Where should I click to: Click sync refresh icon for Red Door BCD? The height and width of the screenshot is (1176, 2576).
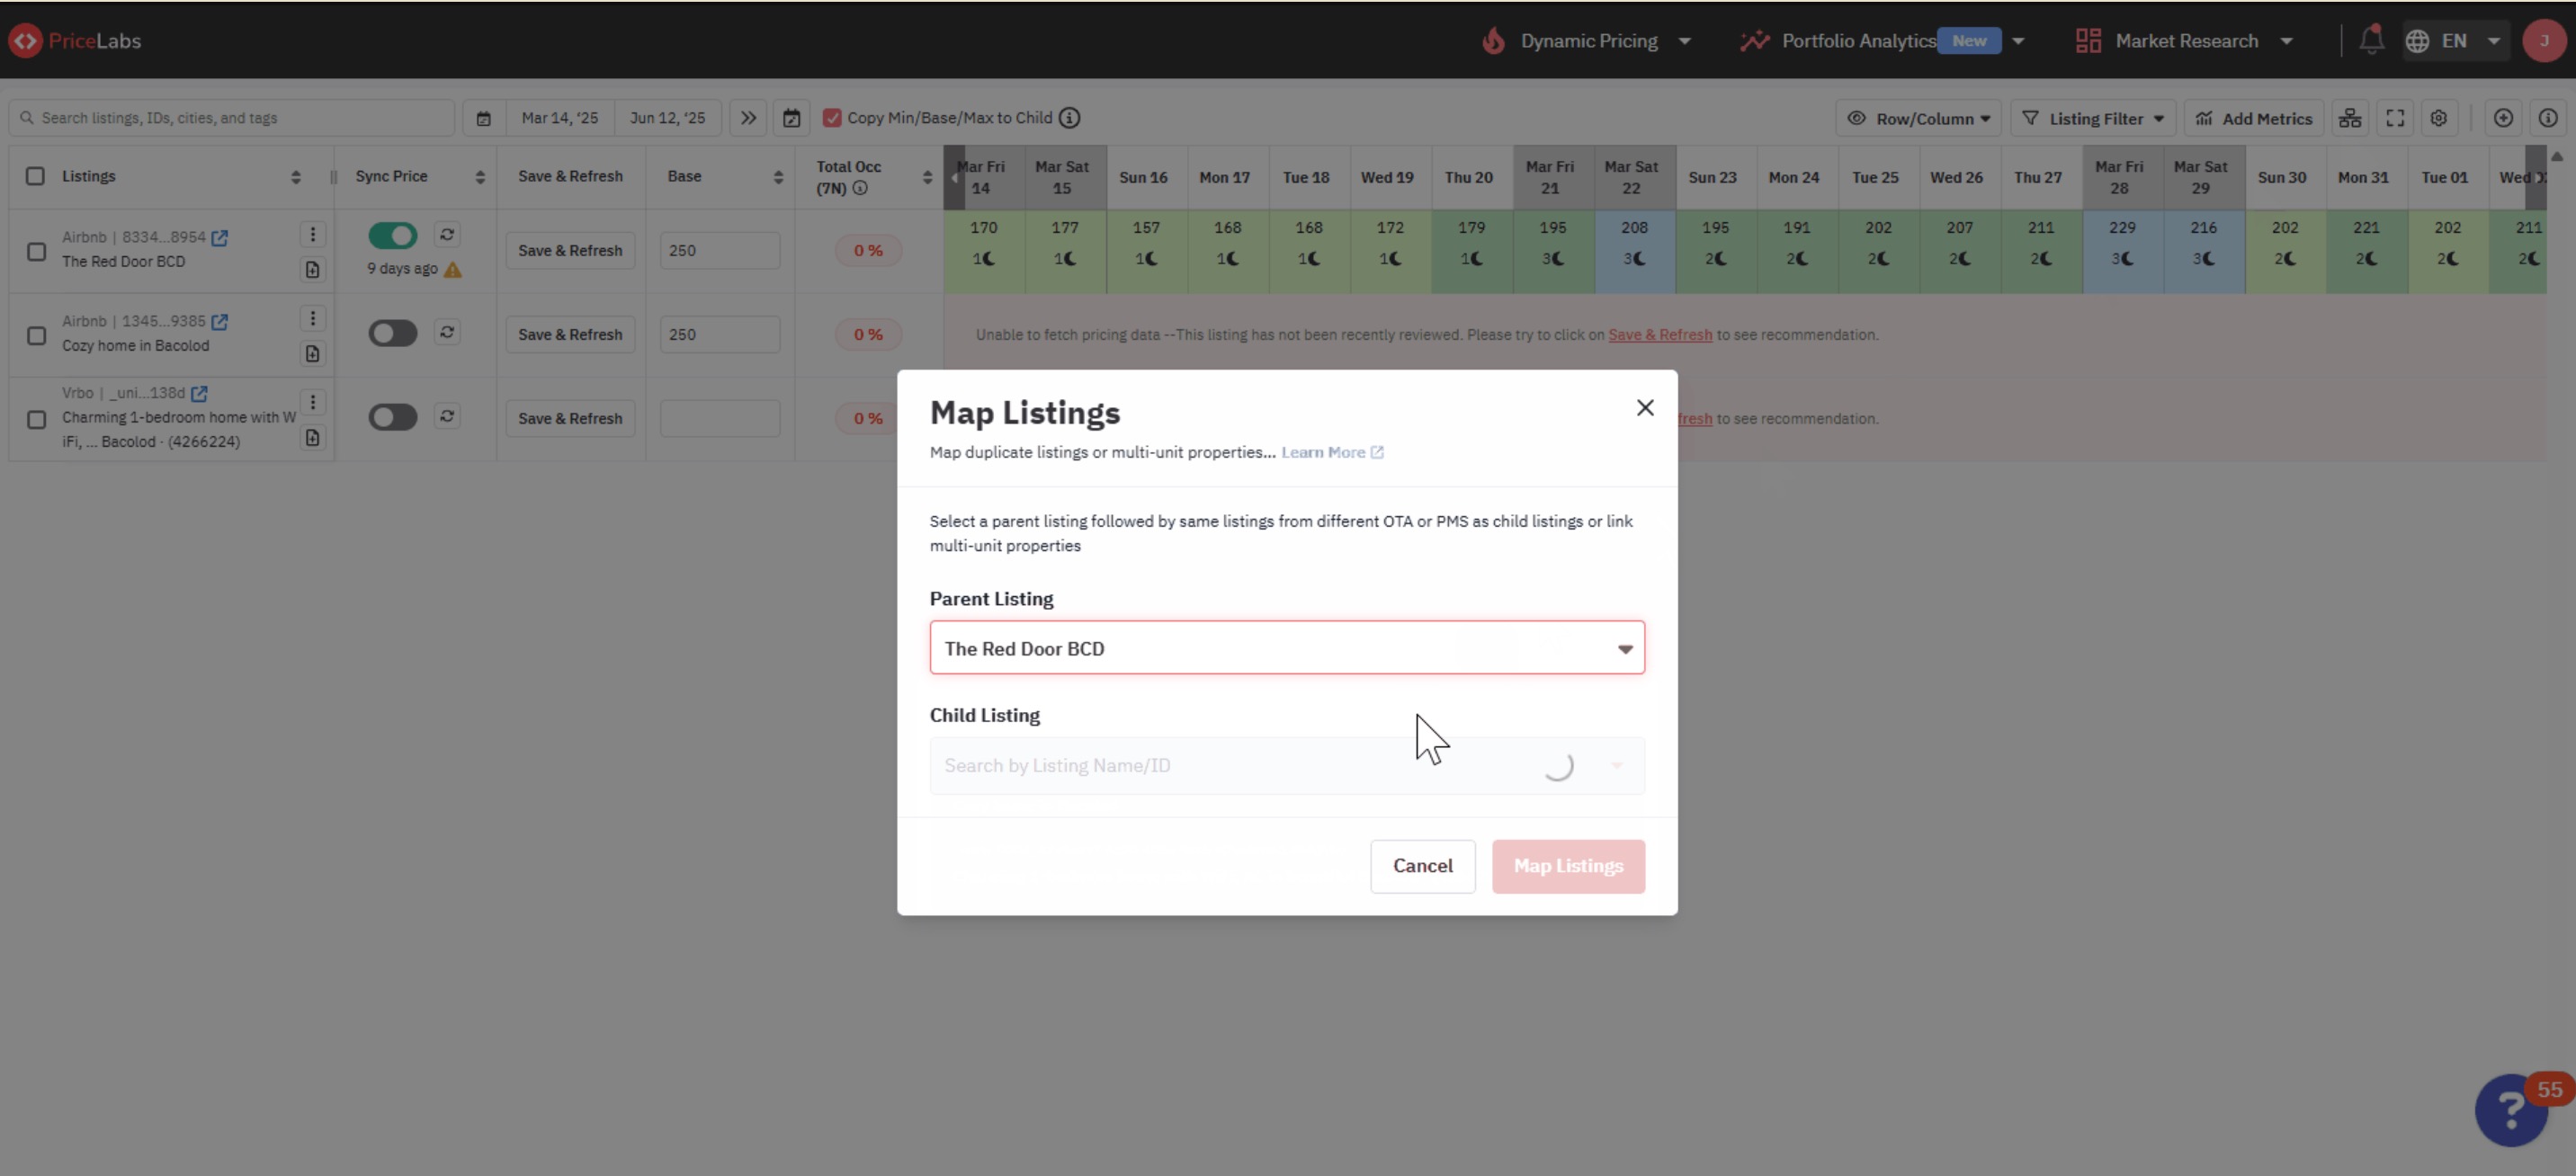pos(447,234)
